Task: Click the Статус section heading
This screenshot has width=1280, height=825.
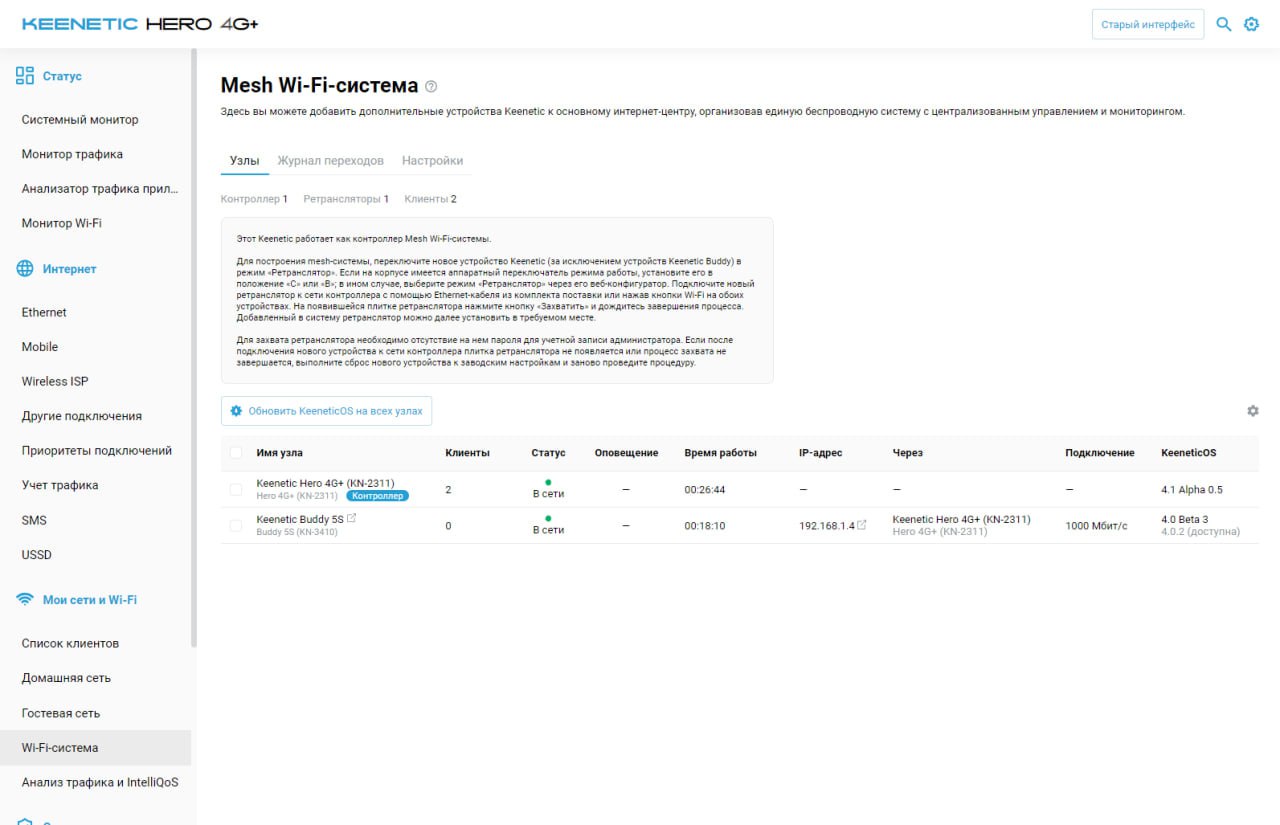Action: coord(62,76)
